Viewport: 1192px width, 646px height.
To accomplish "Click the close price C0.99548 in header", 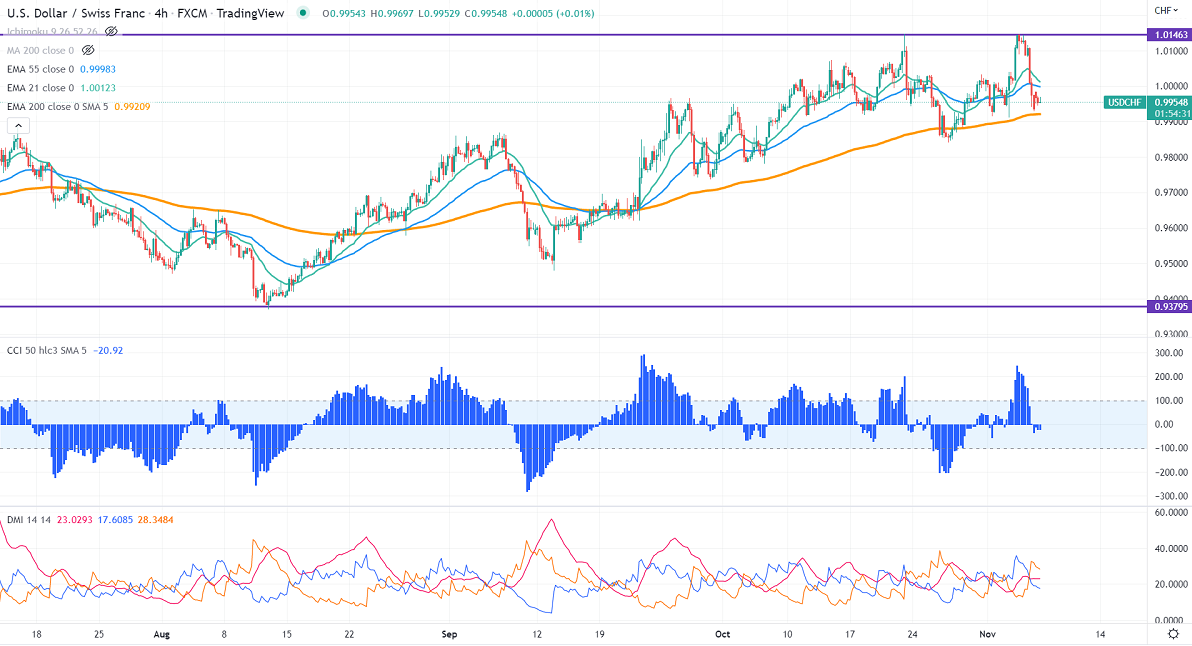I will tap(487, 14).
